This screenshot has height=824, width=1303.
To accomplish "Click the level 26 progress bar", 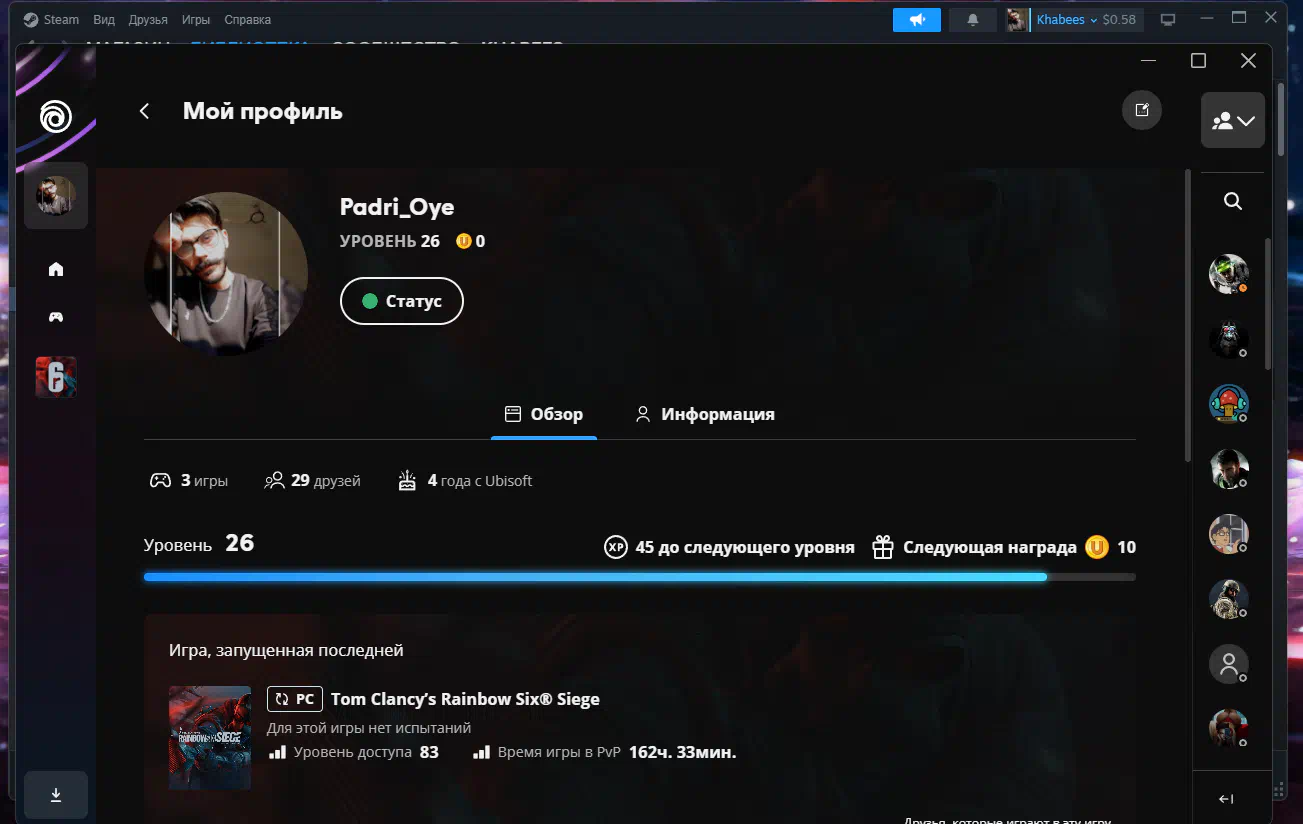I will tap(640, 577).
